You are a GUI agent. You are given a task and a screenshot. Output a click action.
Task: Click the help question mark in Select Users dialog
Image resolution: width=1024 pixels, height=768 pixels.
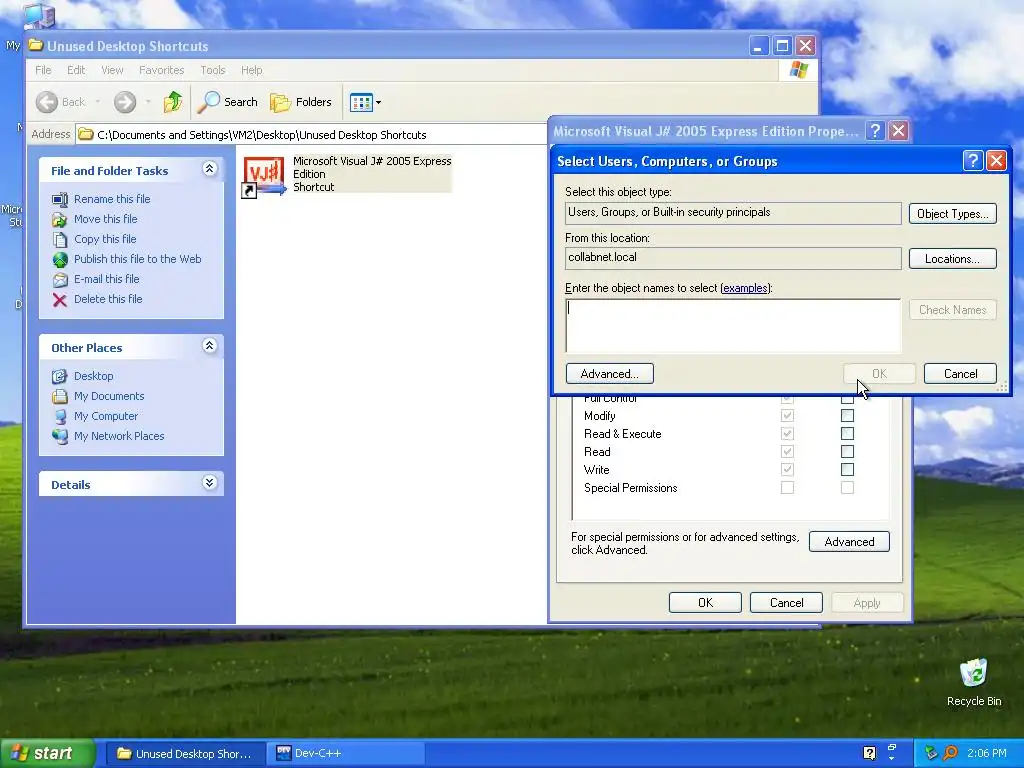coord(972,161)
